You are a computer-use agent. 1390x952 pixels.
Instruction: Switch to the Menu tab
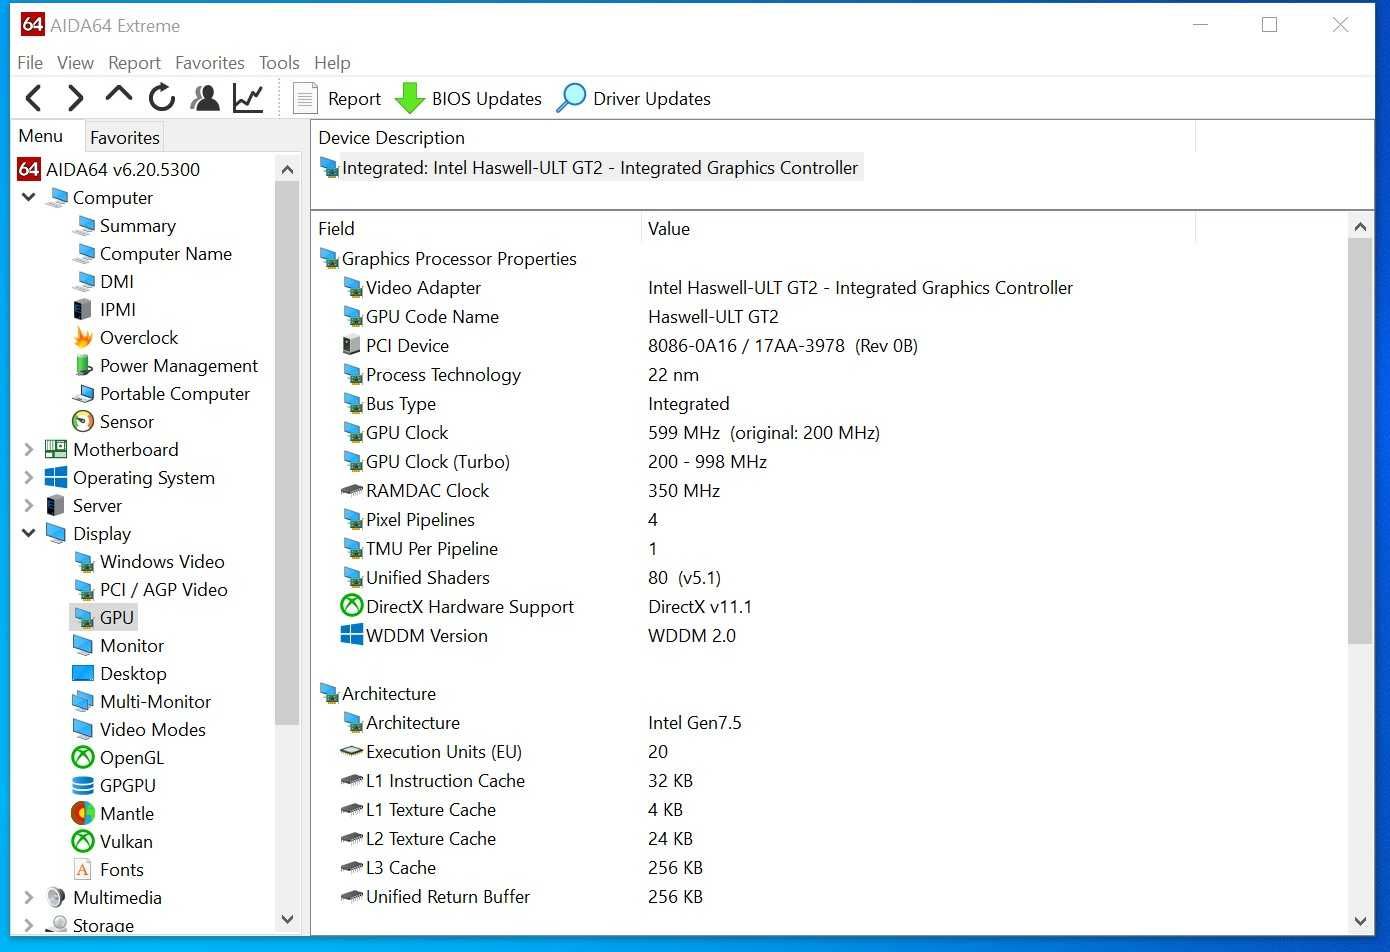click(x=41, y=136)
